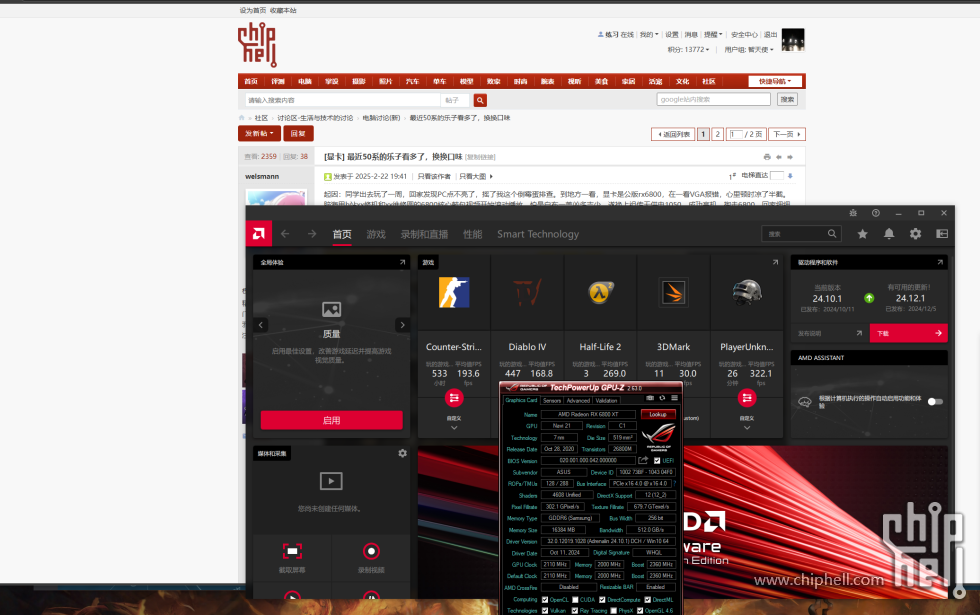Viewport: 980px width, 615px height.
Task: Open AMD Software settings gear
Action: click(x=916, y=234)
